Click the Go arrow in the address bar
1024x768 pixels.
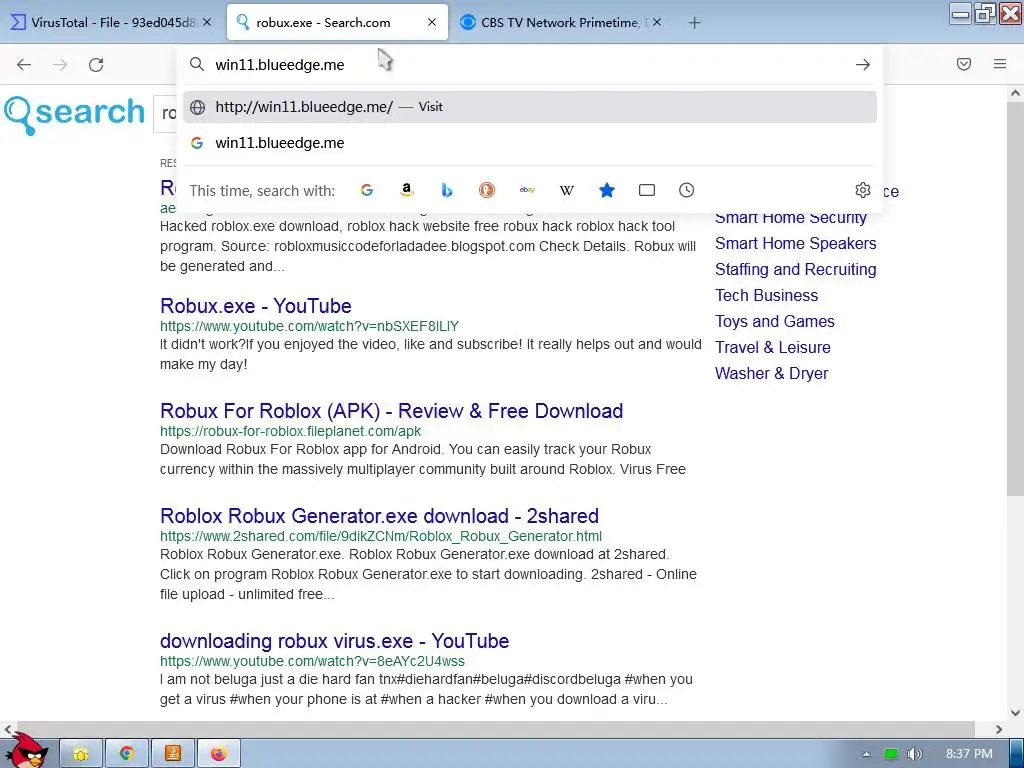pos(863,65)
